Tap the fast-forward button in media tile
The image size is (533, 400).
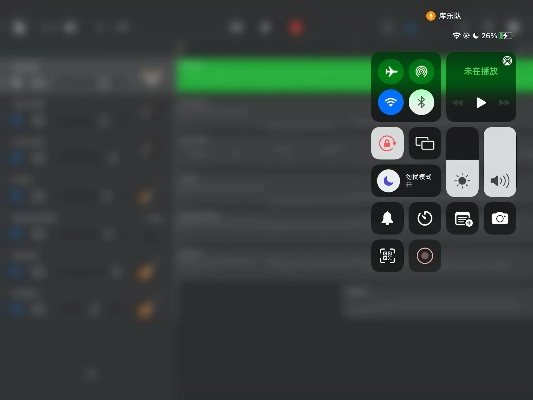(x=504, y=103)
